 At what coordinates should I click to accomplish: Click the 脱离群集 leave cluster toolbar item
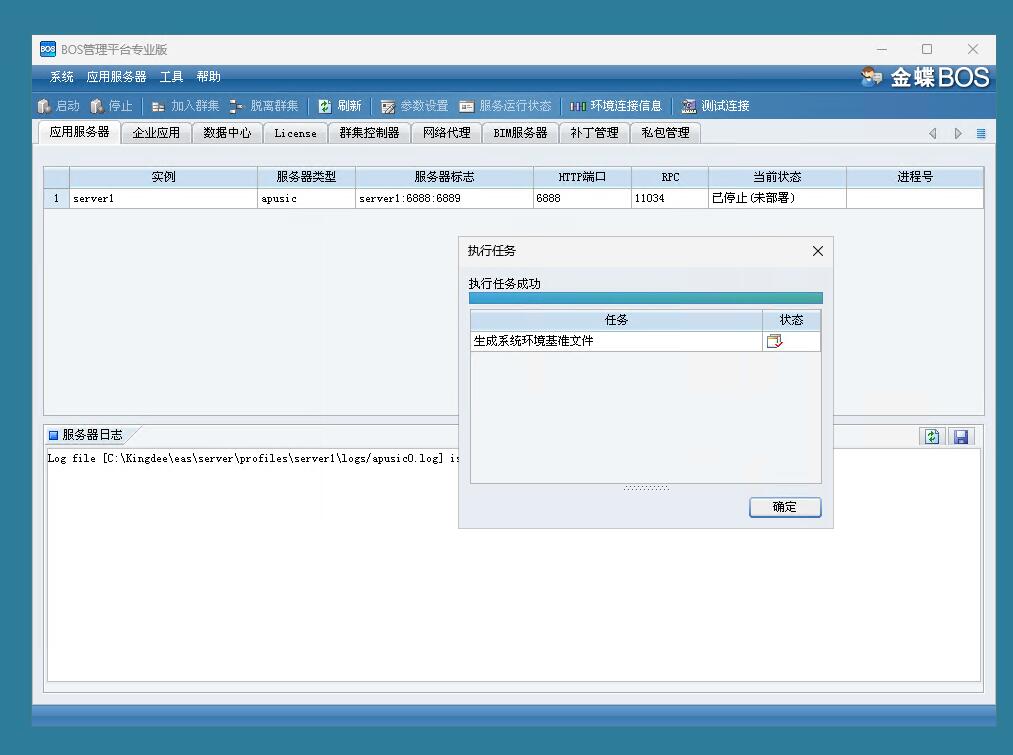[x=264, y=106]
